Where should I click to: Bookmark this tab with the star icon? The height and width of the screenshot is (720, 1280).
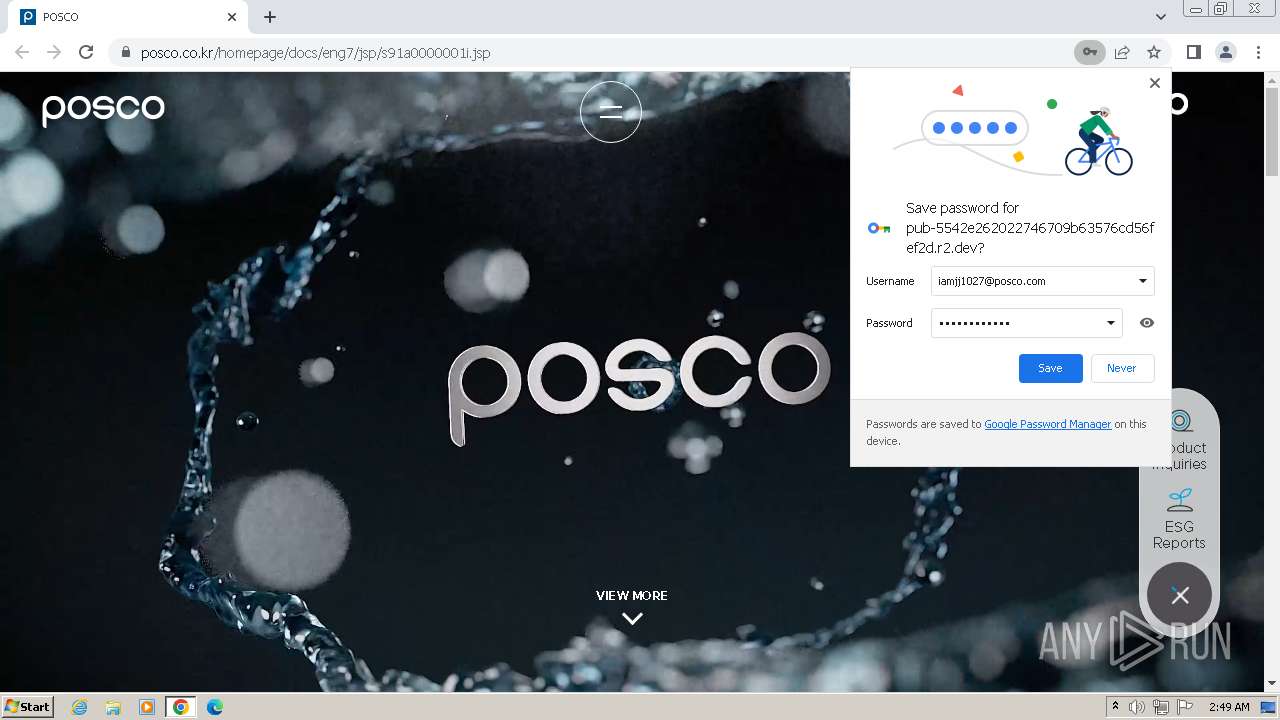(1154, 52)
